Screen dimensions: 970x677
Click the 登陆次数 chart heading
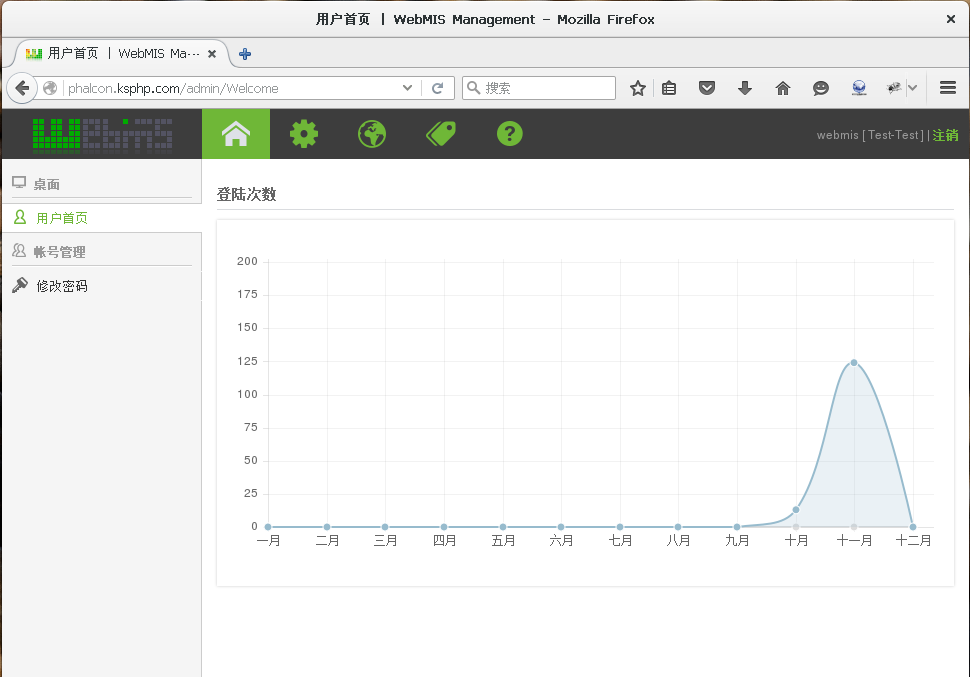pos(246,194)
